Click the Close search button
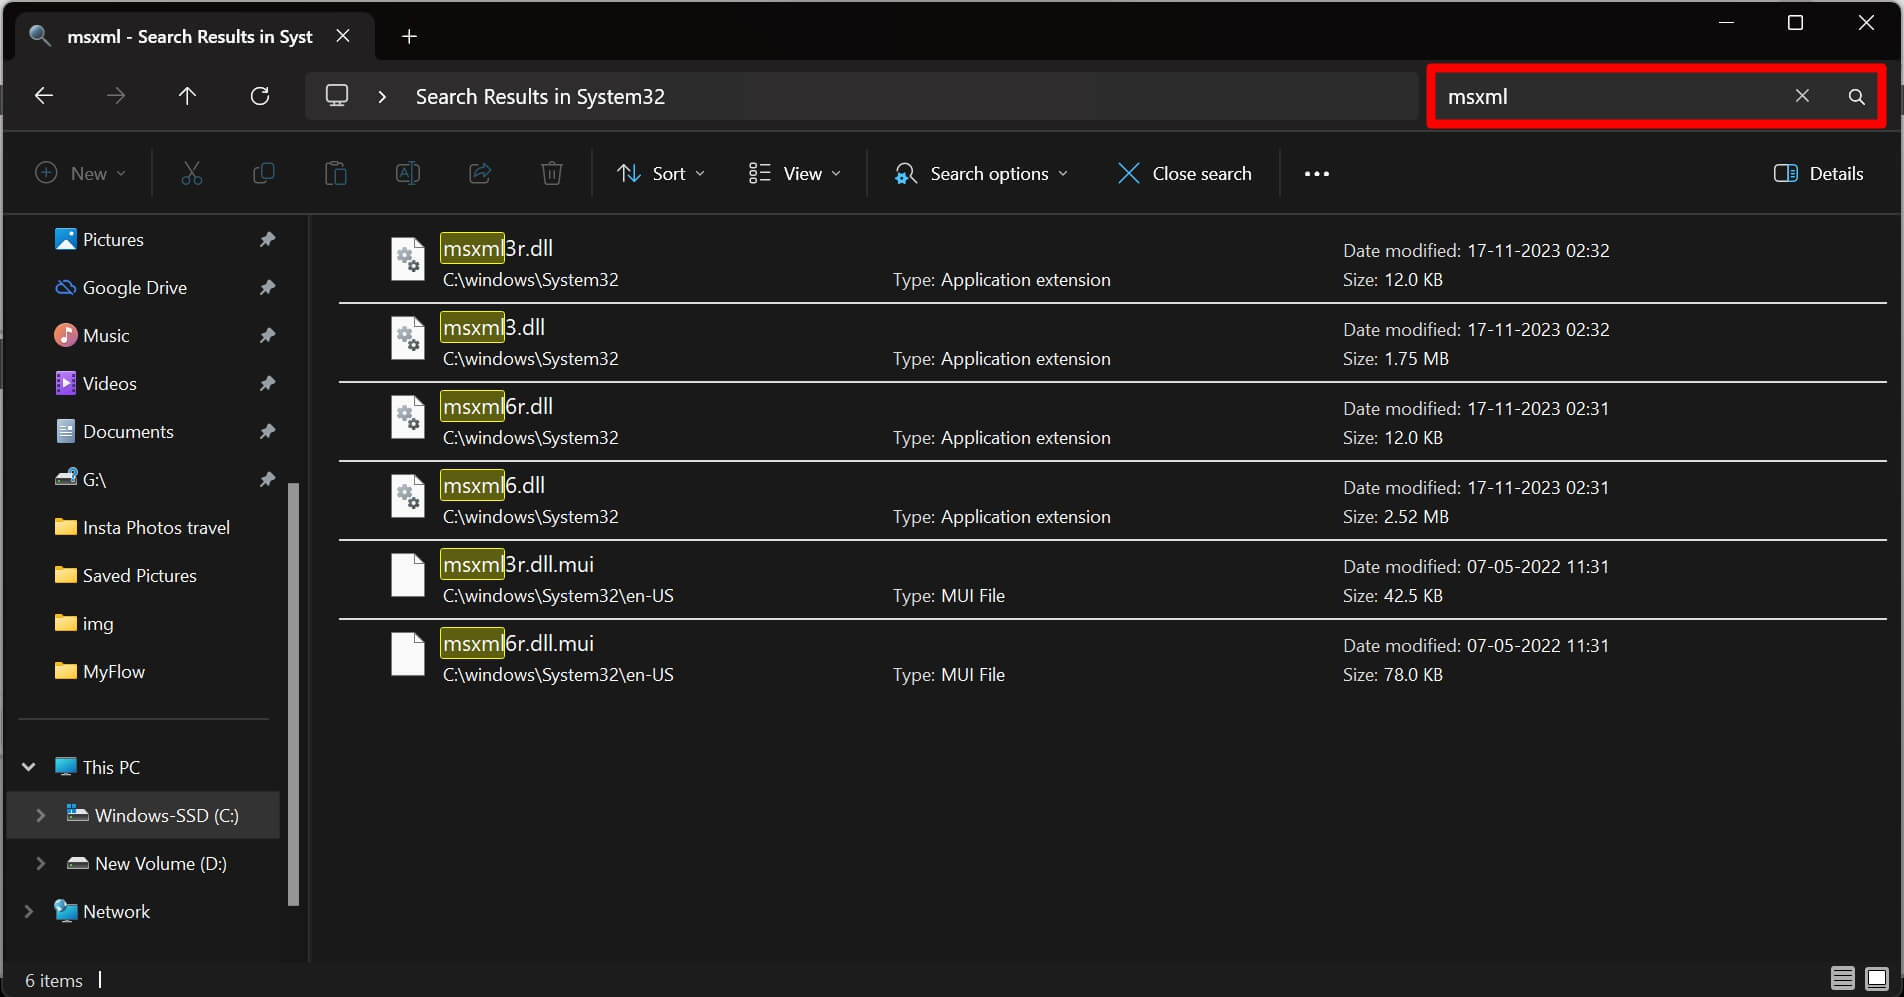The height and width of the screenshot is (997, 1904). pos(1184,173)
